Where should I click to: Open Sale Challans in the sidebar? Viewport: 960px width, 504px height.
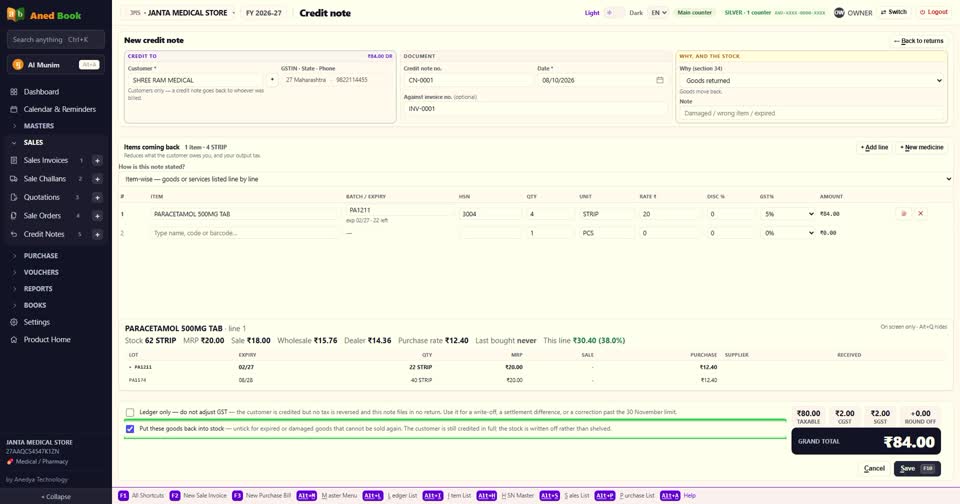(45, 179)
